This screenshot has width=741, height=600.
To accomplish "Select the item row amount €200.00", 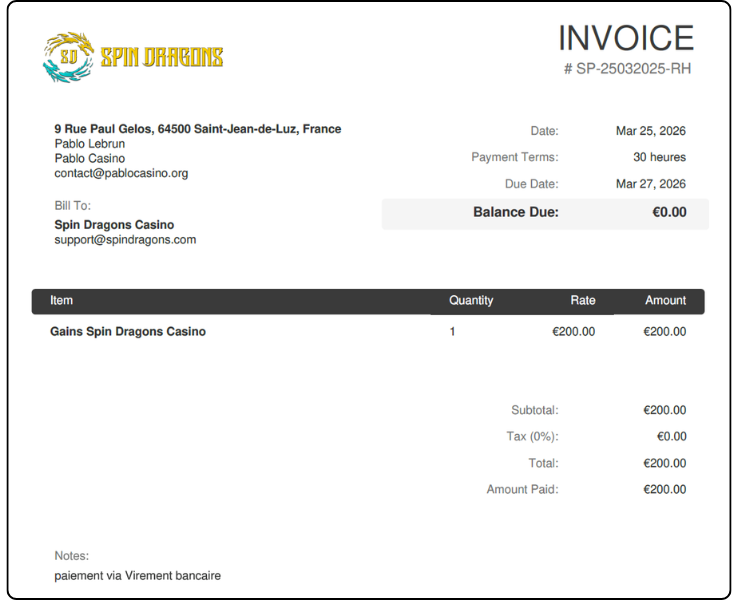I will tap(664, 332).
